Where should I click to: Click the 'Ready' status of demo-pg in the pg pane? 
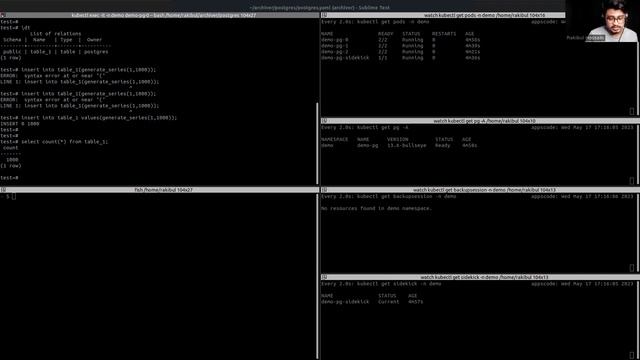coord(442,145)
